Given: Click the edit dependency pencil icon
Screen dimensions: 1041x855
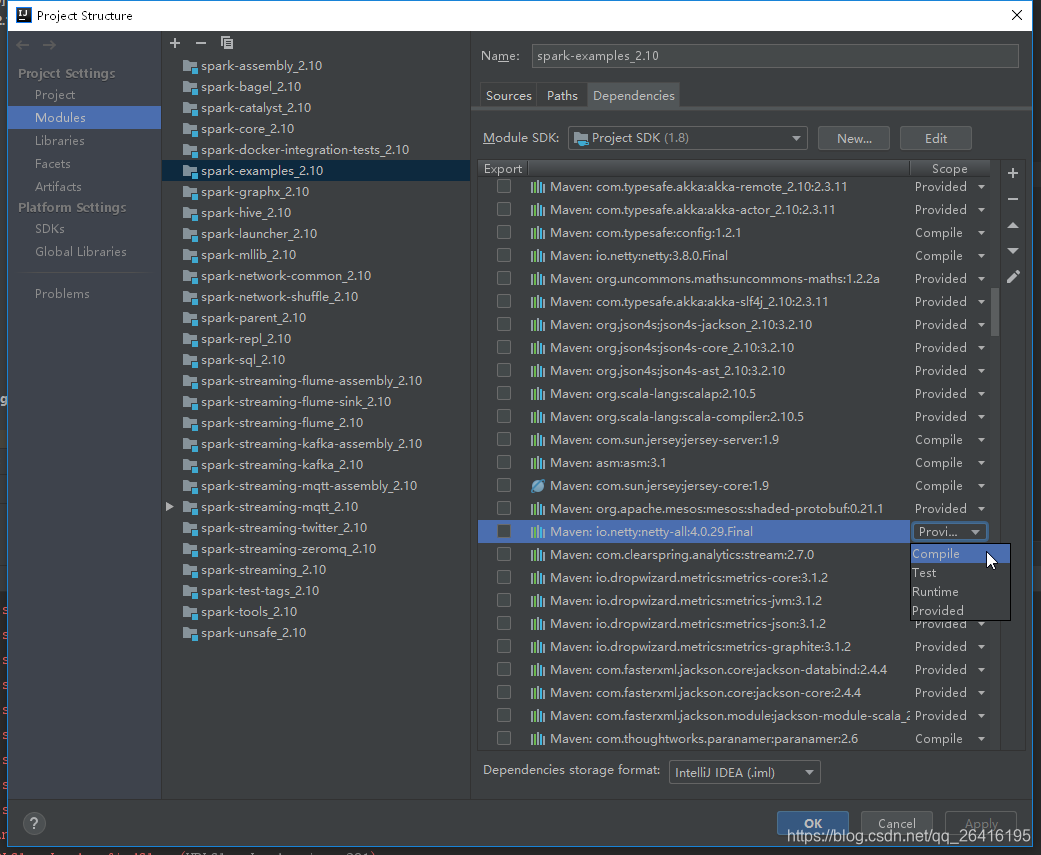Looking at the screenshot, I should coord(1012,277).
